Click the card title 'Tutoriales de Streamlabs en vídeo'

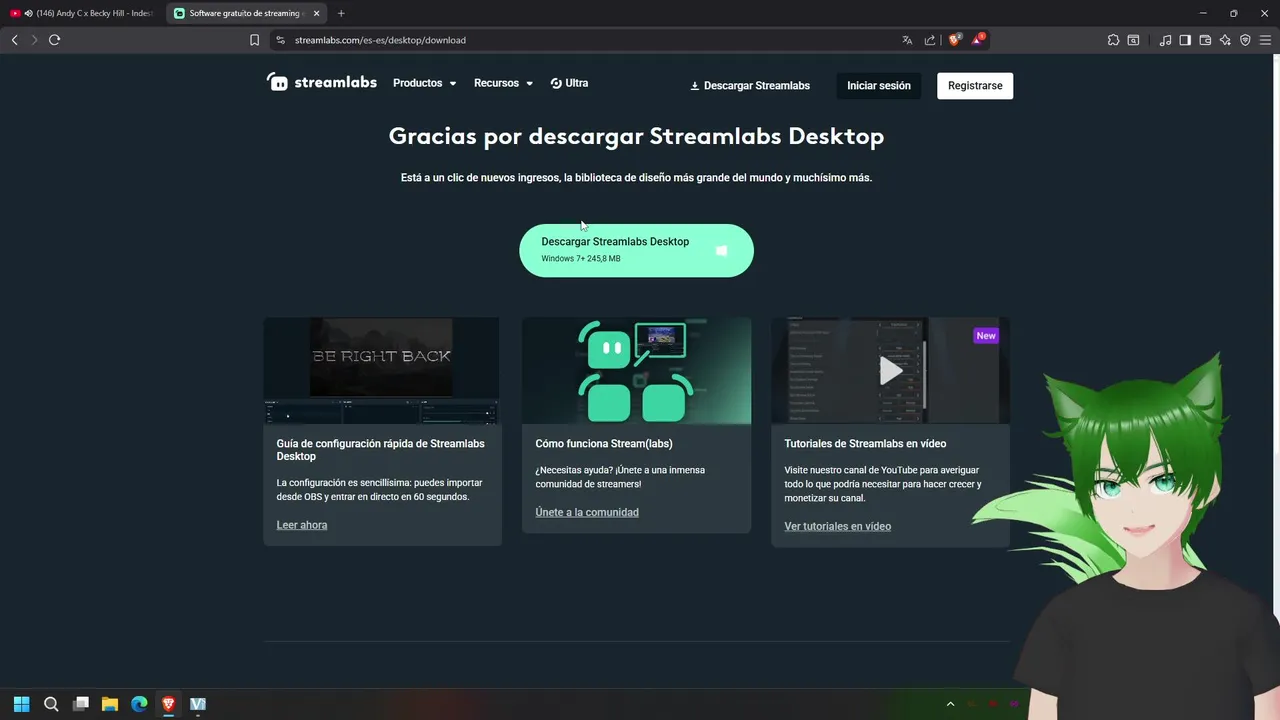(865, 443)
